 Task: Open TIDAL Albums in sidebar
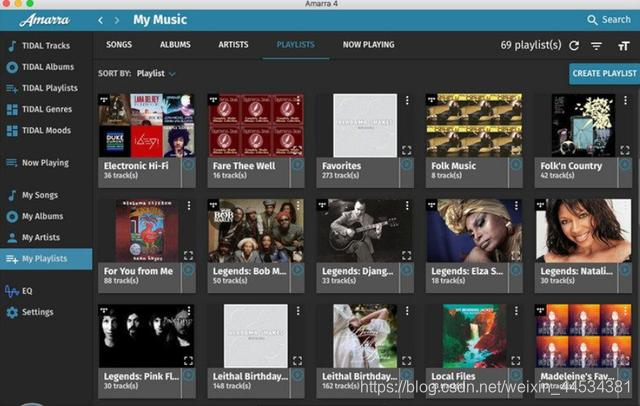click(41, 67)
